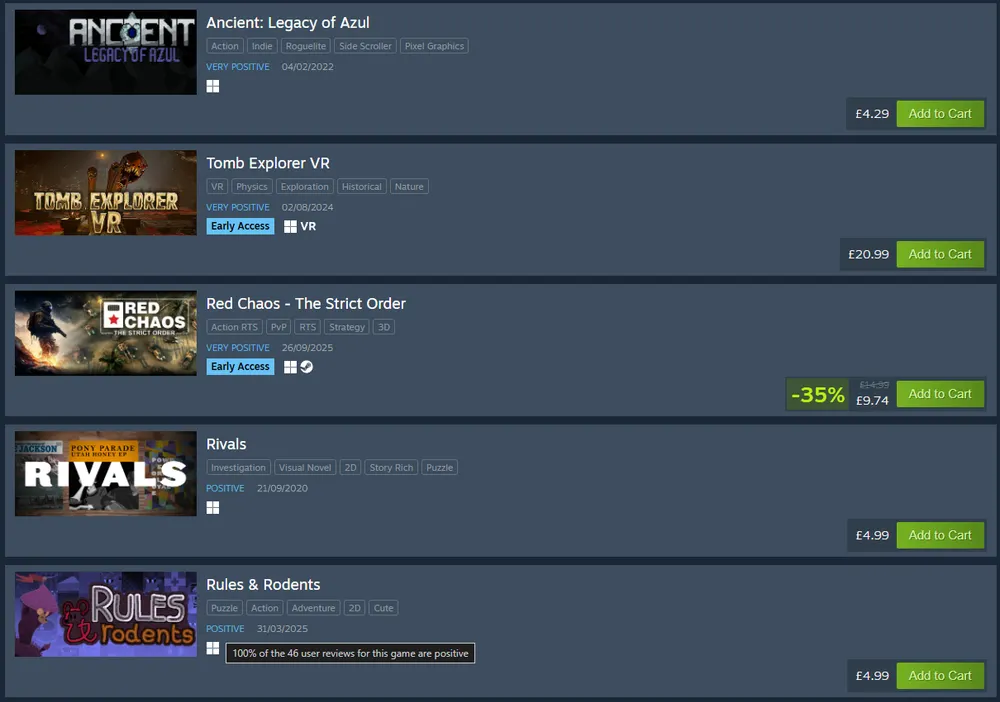Select the Roguelite tag on Ancient

[305, 46]
